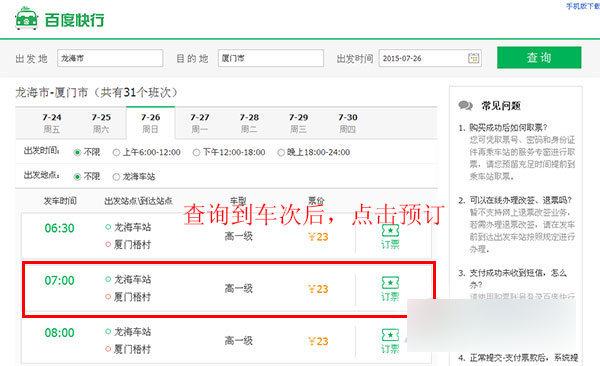
Task: Click the ticket icon for 08:00 departure
Action: click(x=390, y=335)
